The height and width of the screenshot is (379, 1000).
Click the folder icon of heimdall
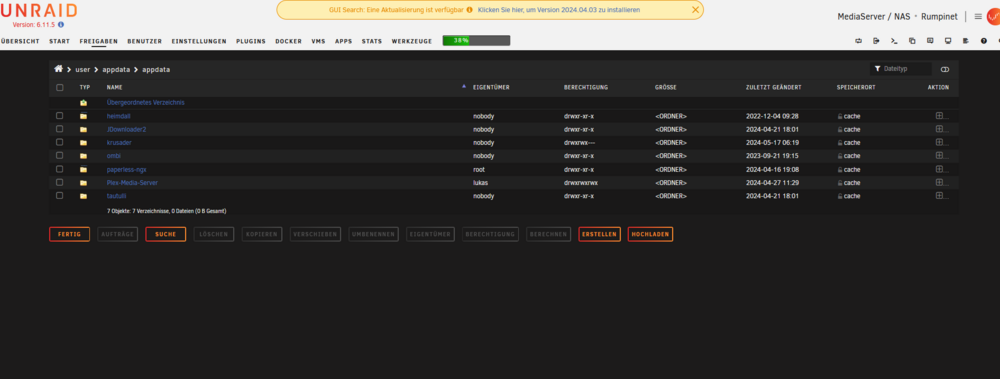click(x=83, y=116)
